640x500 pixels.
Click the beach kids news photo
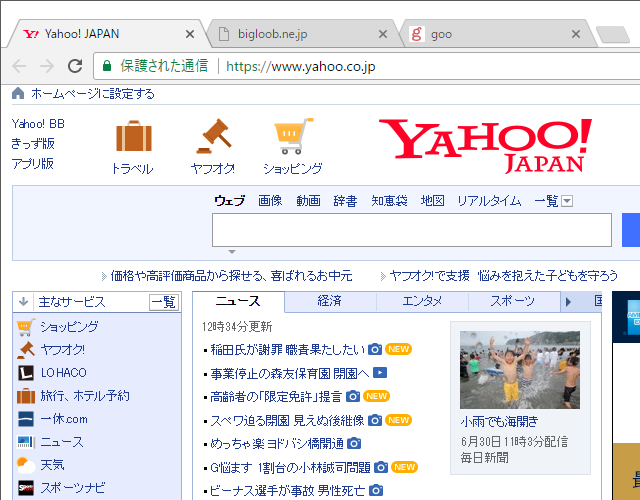click(520, 370)
